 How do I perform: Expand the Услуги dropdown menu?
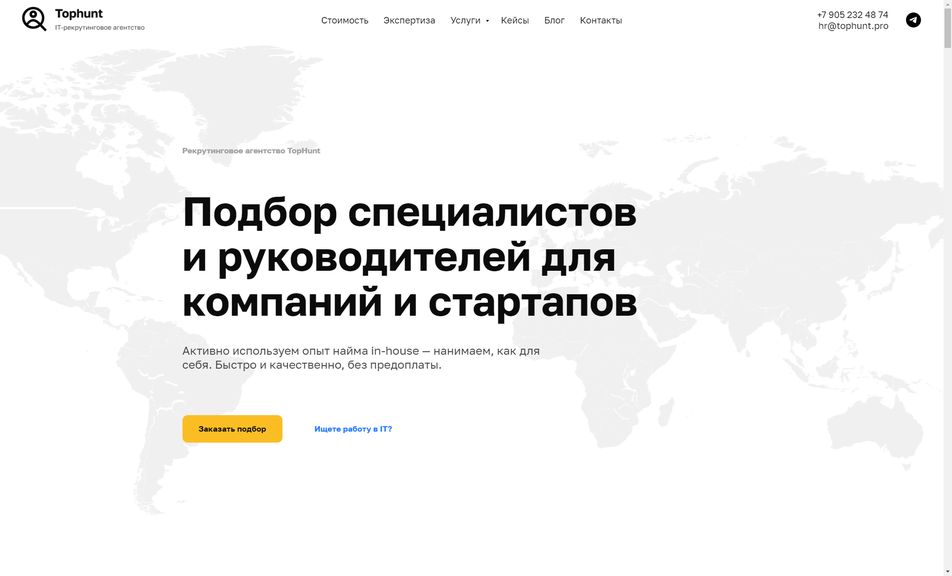pos(469,20)
